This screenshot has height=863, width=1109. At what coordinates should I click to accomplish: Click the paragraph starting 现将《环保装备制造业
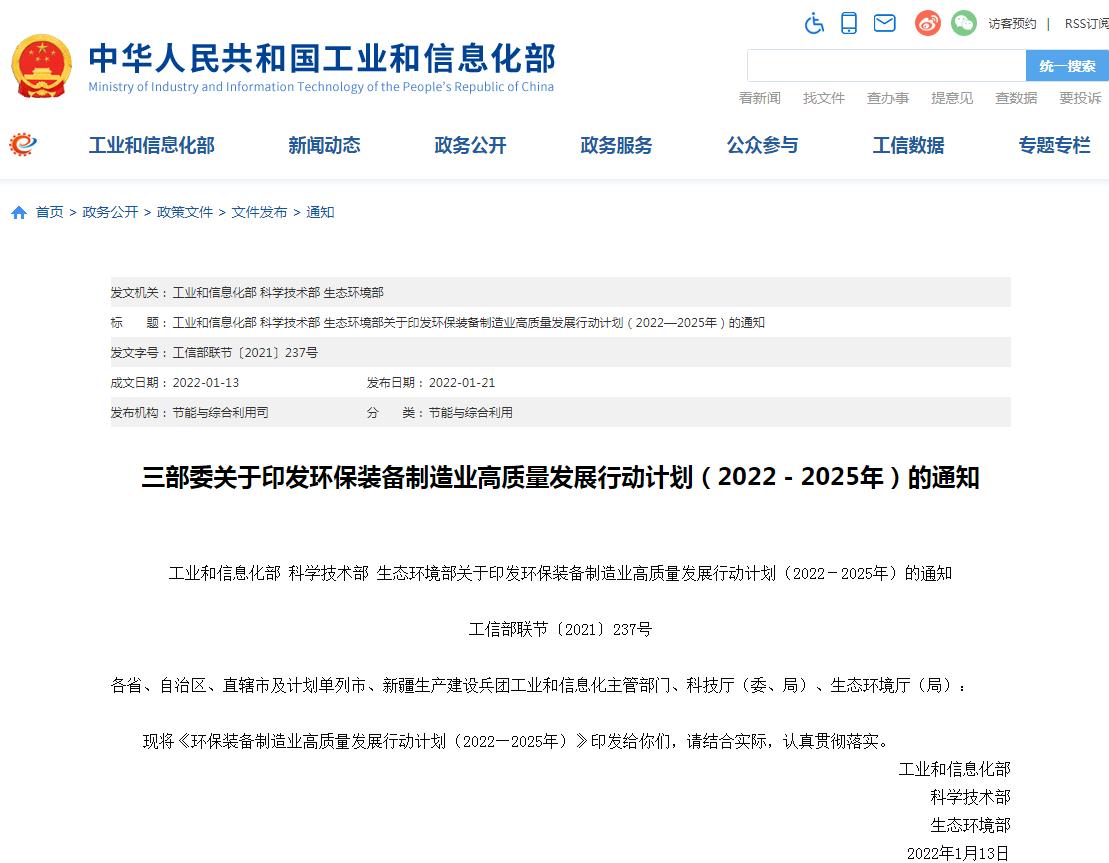tap(516, 741)
